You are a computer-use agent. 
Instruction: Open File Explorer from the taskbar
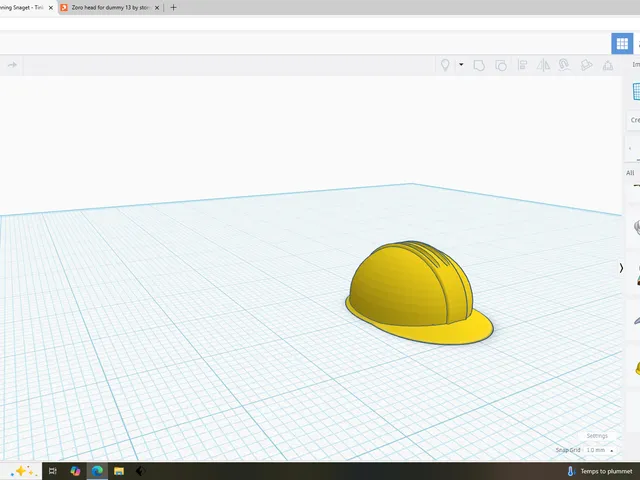tap(119, 471)
